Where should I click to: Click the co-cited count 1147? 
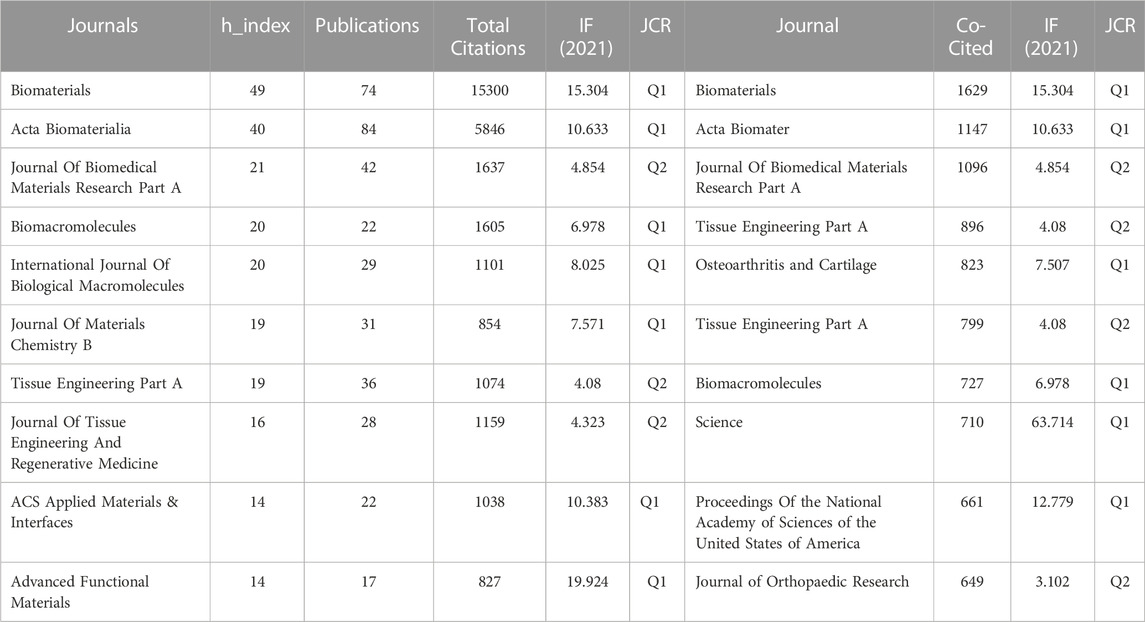click(972, 129)
